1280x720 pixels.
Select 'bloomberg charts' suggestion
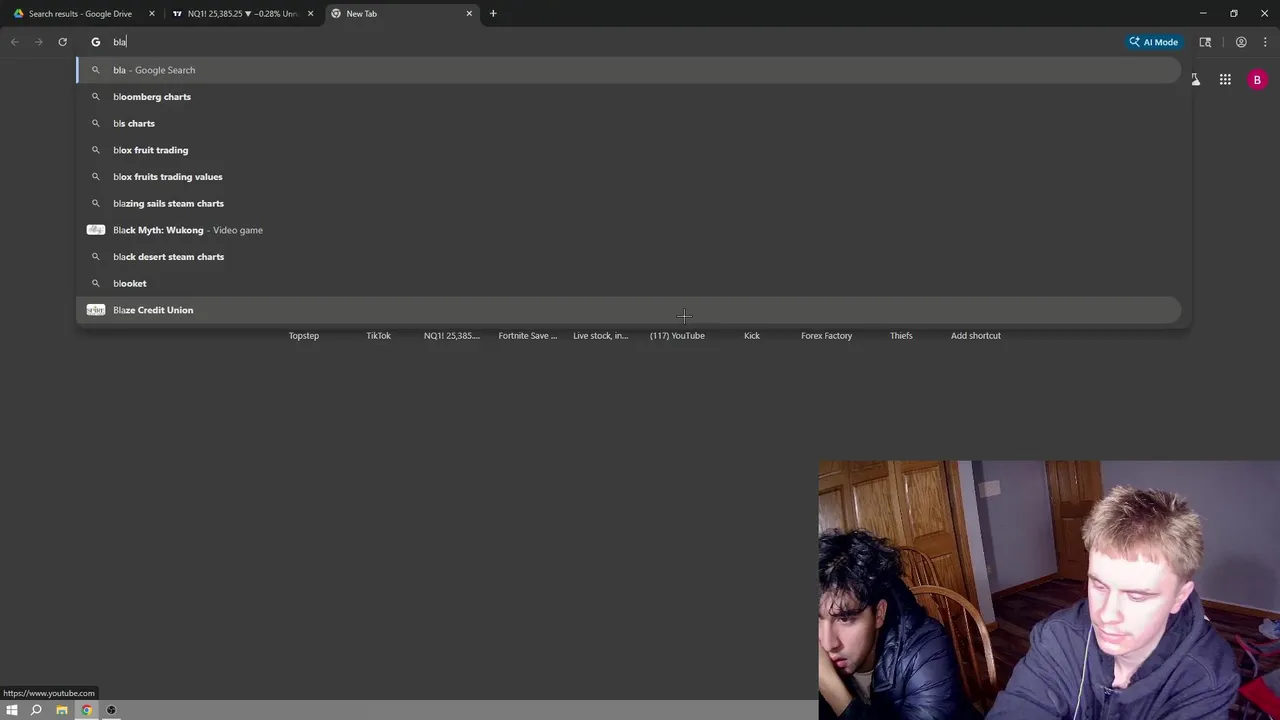click(628, 97)
